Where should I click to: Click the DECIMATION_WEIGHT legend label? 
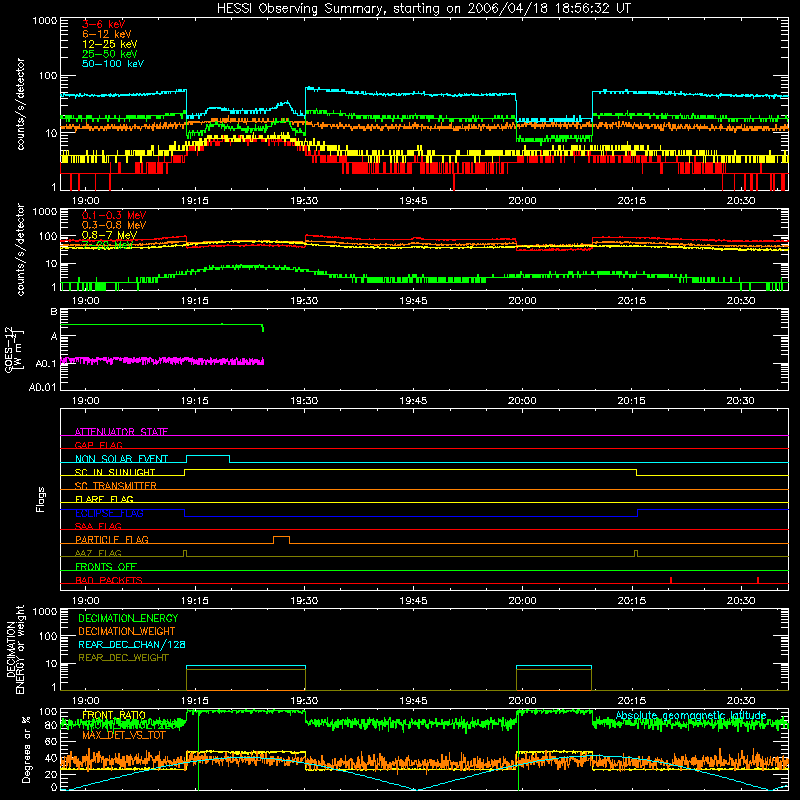127,631
